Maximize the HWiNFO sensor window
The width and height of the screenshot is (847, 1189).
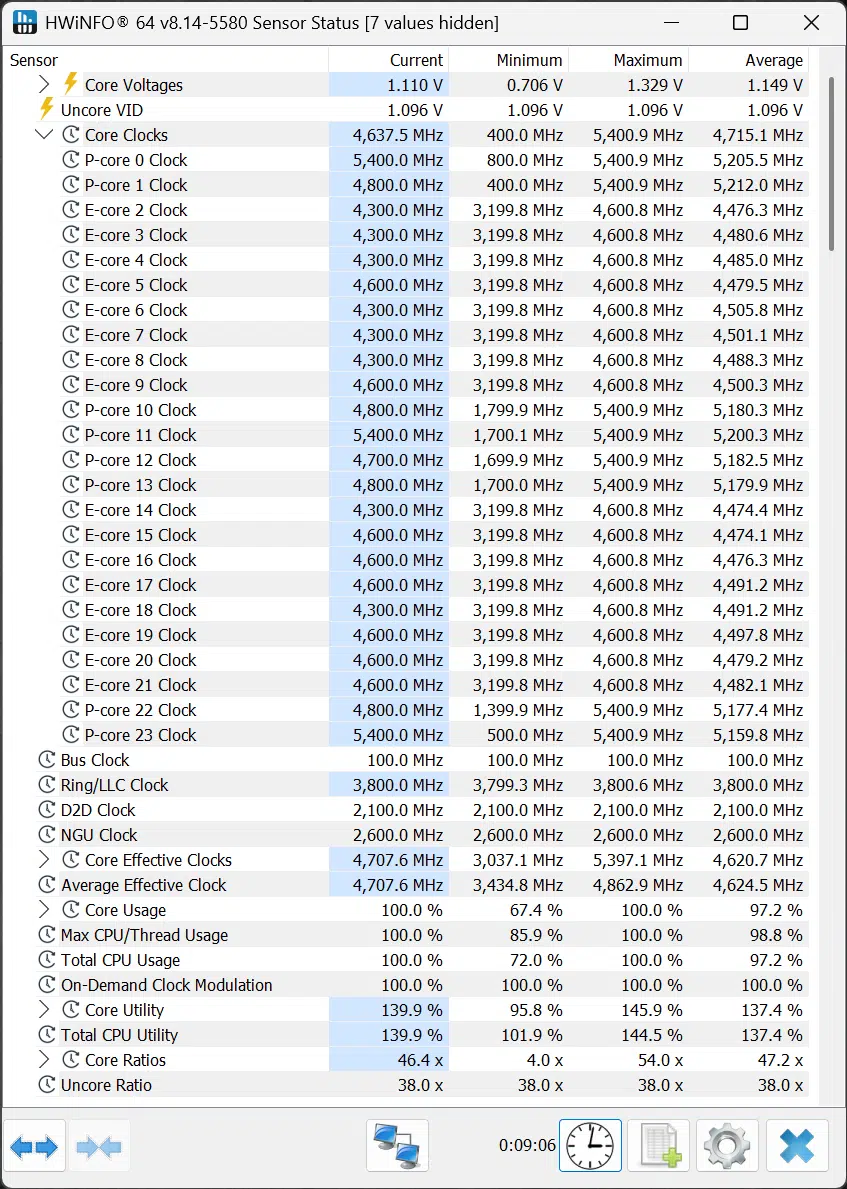coord(741,23)
